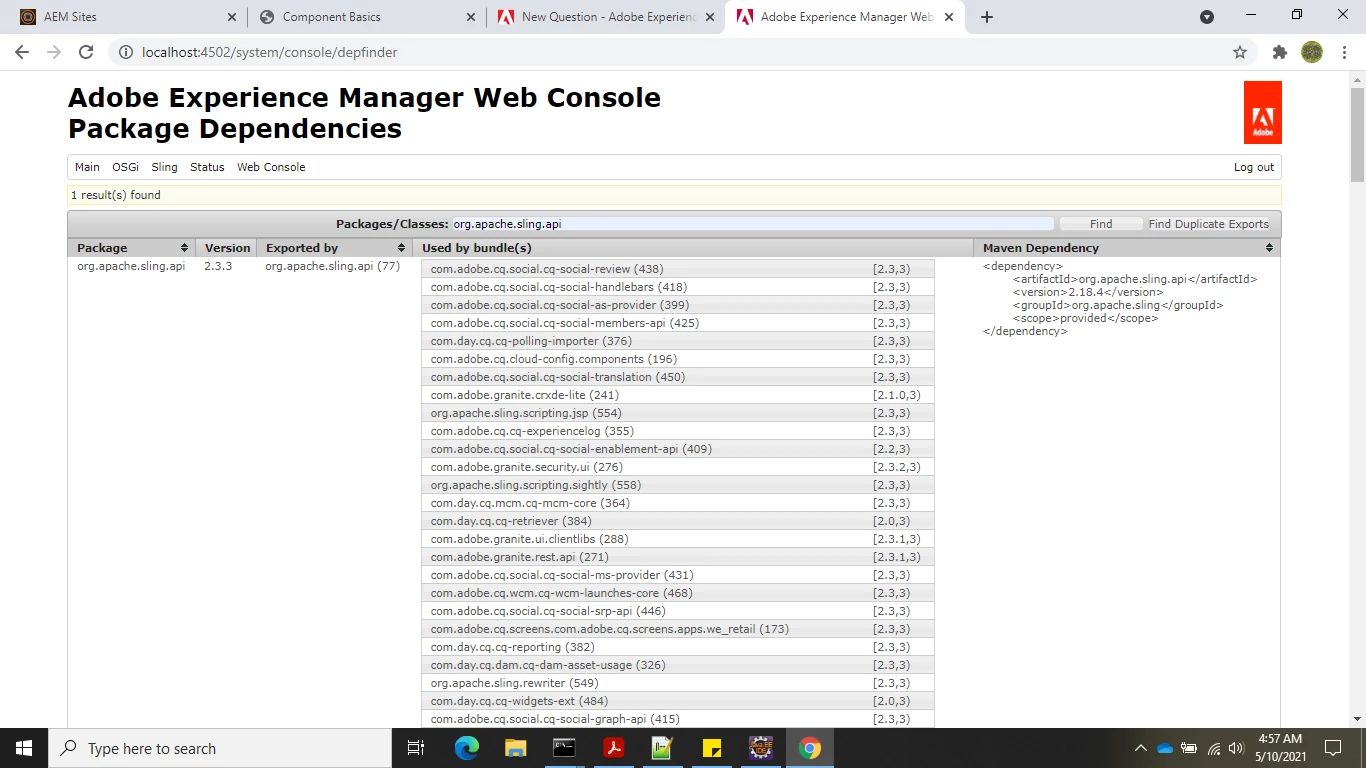This screenshot has height=768, width=1366.
Task: Launch Microsoft Edge from the taskbar
Action: (467, 748)
